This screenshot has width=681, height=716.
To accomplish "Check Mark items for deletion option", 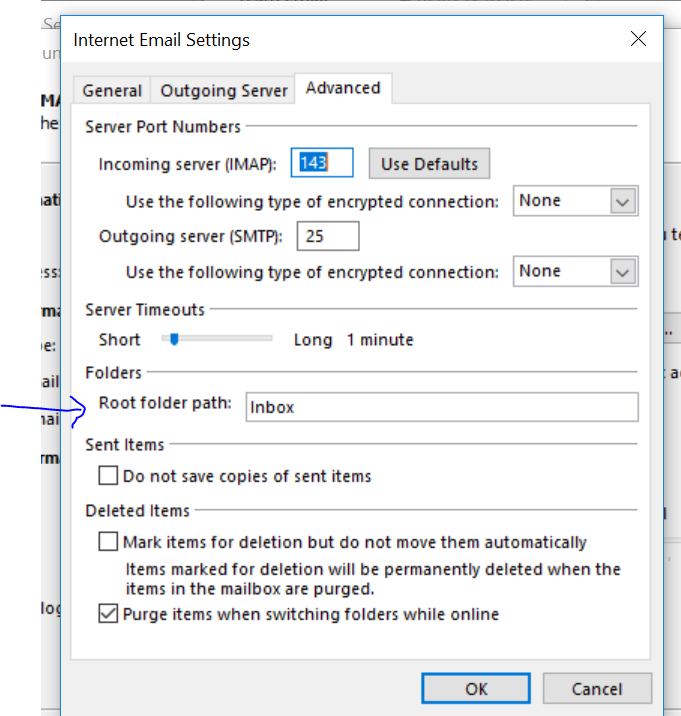I will coord(108,541).
